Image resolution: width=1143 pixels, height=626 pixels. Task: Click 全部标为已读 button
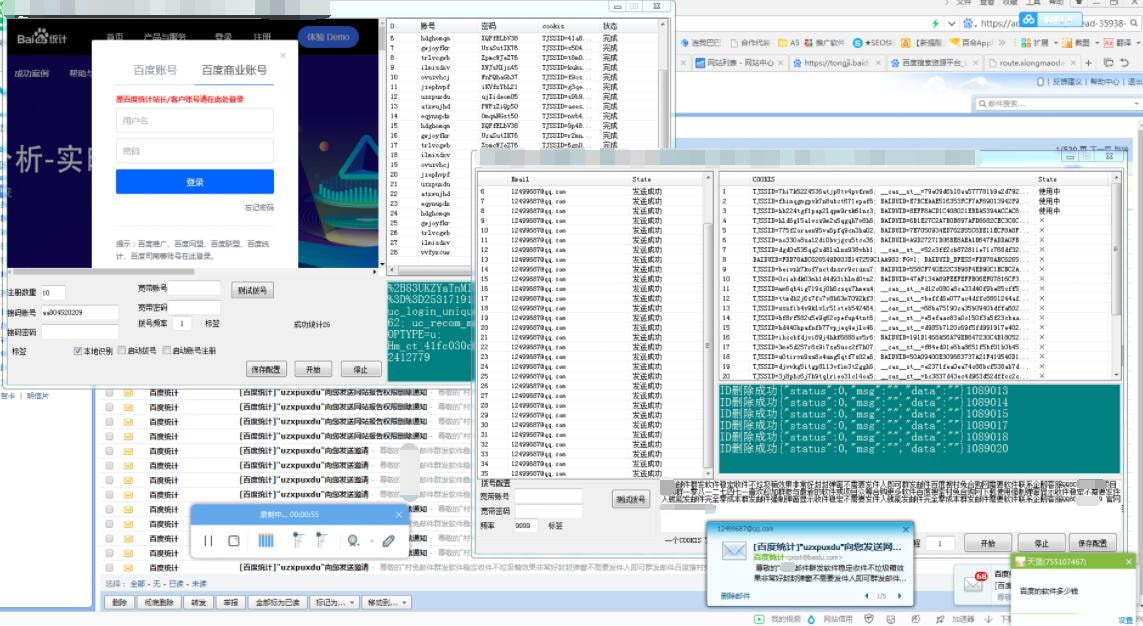tap(278, 603)
